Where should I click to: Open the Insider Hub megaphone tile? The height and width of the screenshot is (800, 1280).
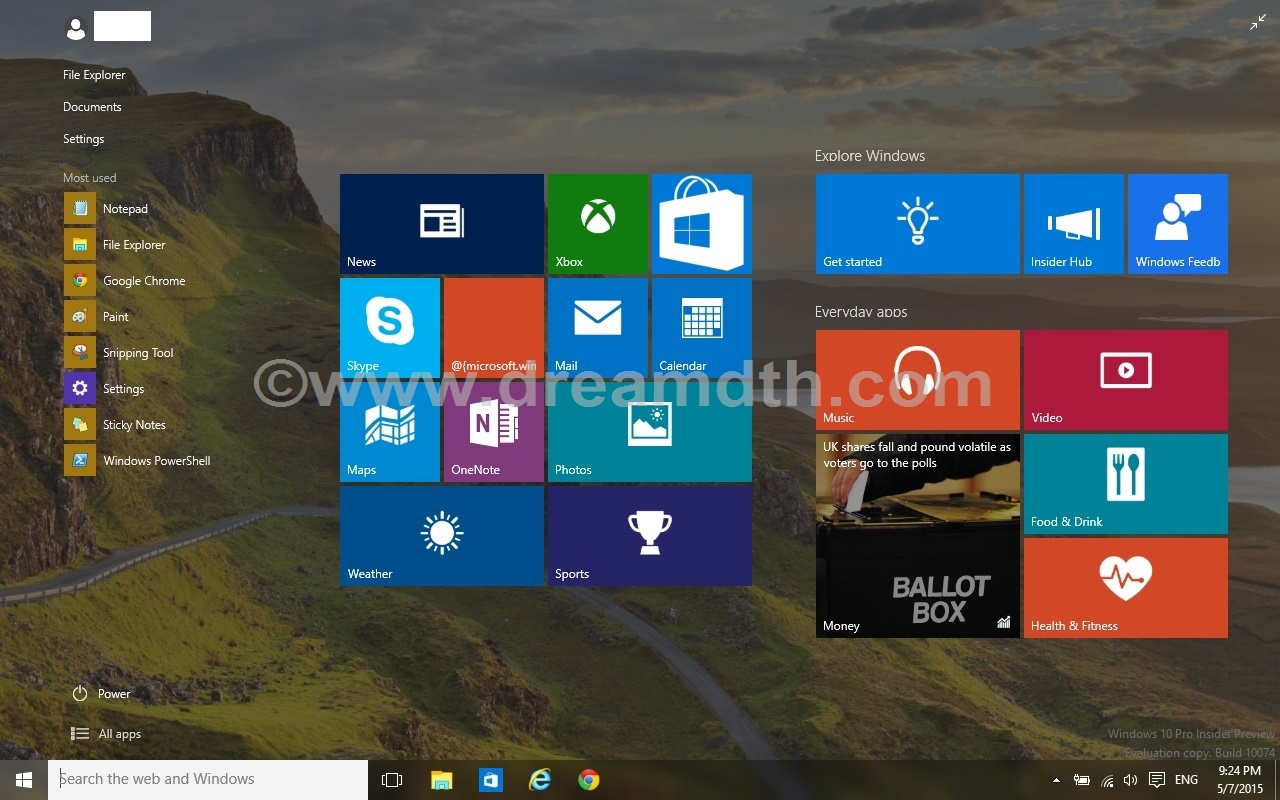point(1074,224)
